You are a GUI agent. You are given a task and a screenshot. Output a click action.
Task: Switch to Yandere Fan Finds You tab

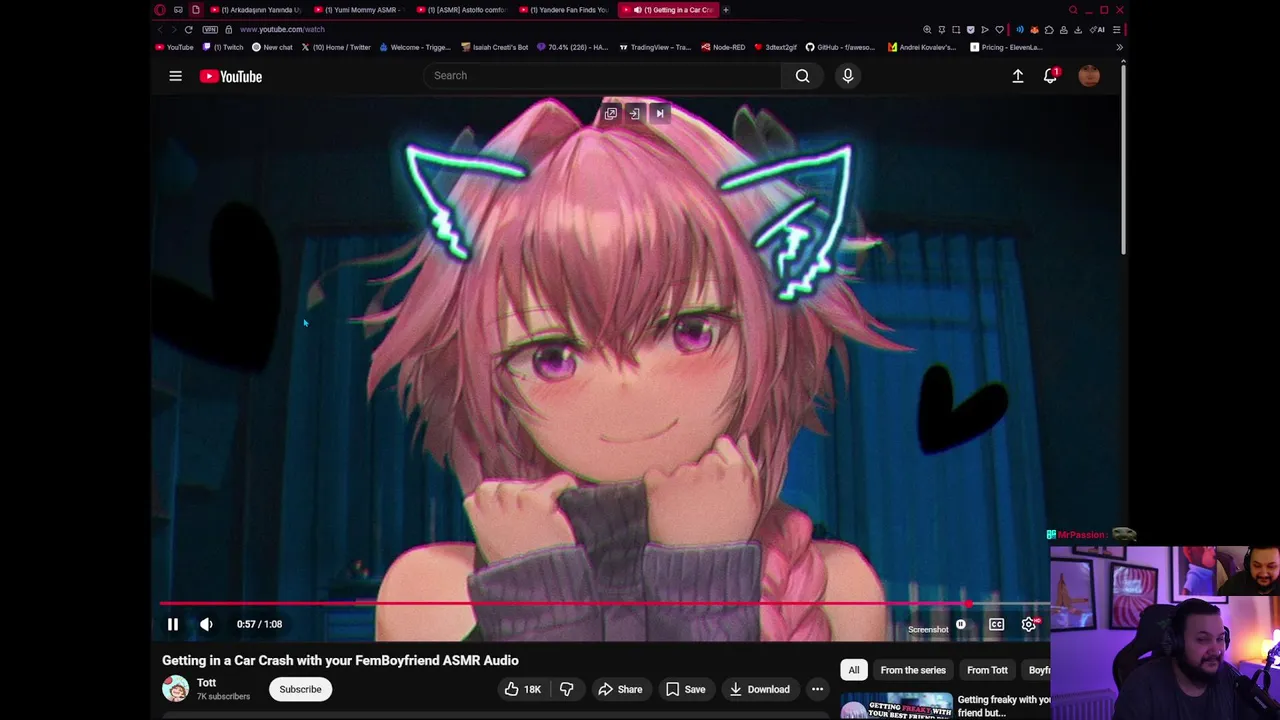point(566,10)
